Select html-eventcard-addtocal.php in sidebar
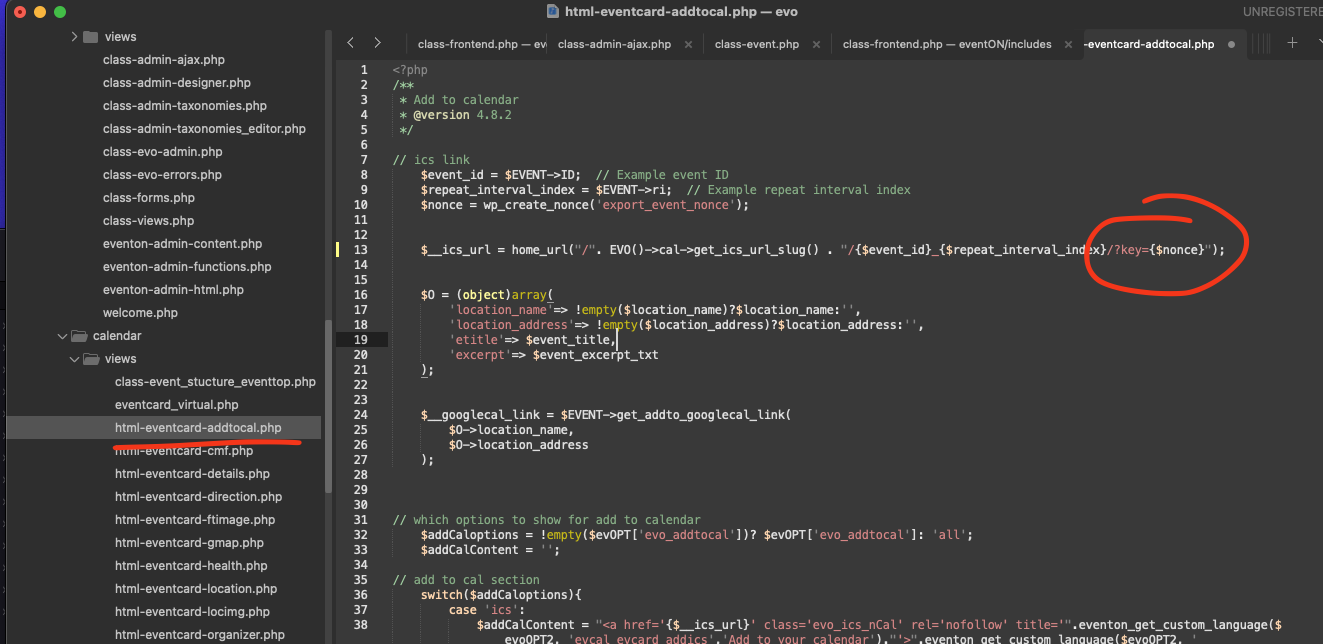The height and width of the screenshot is (644, 1323). coord(198,428)
